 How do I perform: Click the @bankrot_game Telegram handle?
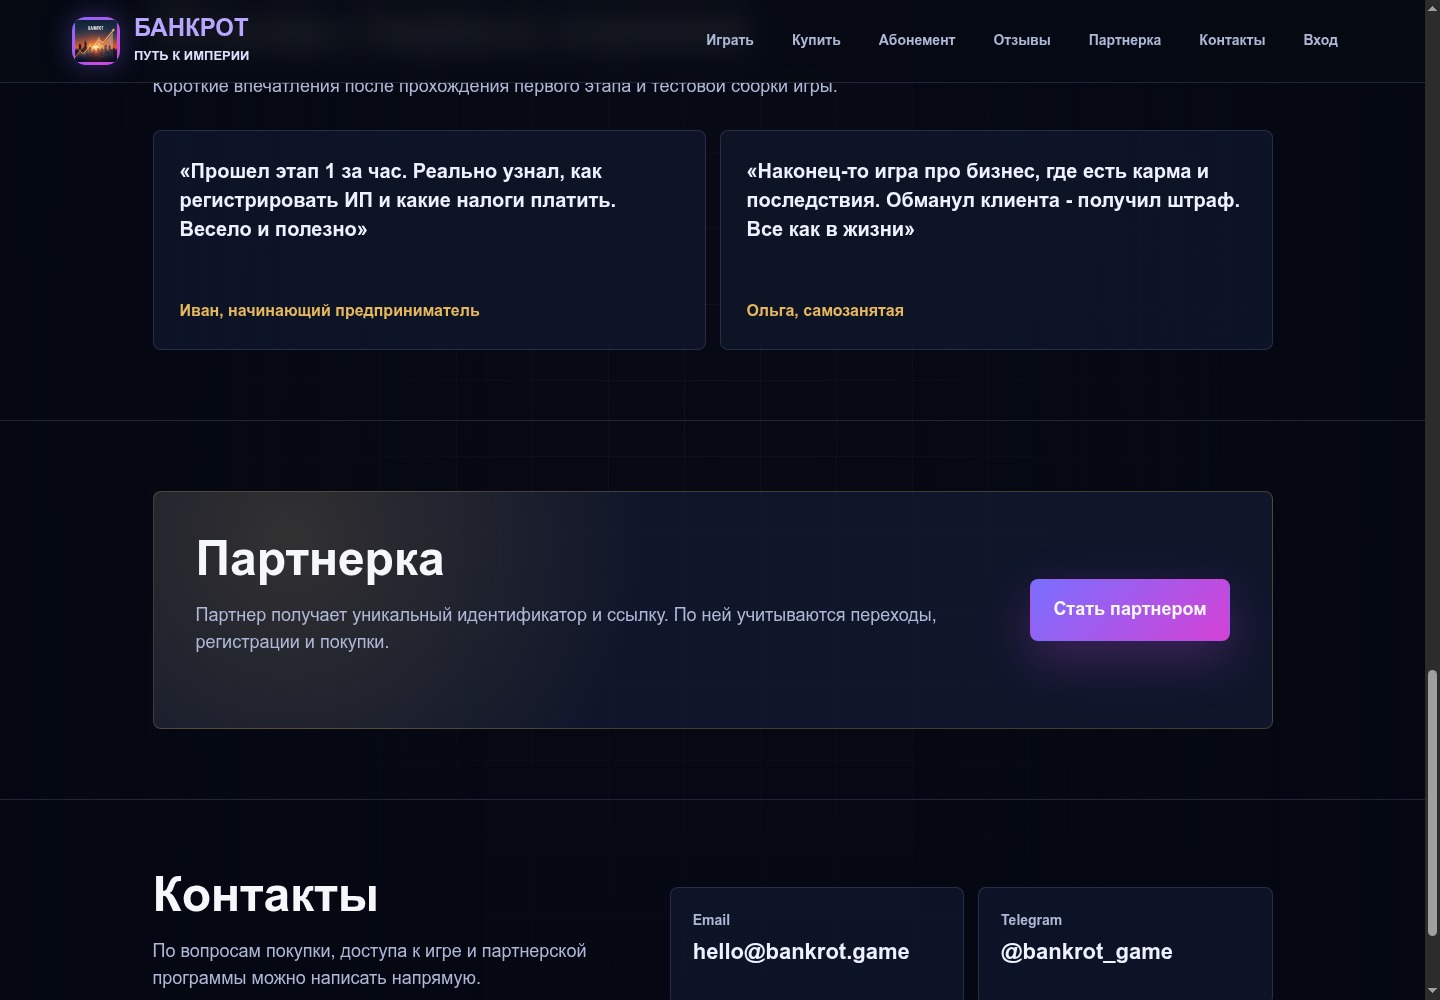click(1086, 952)
